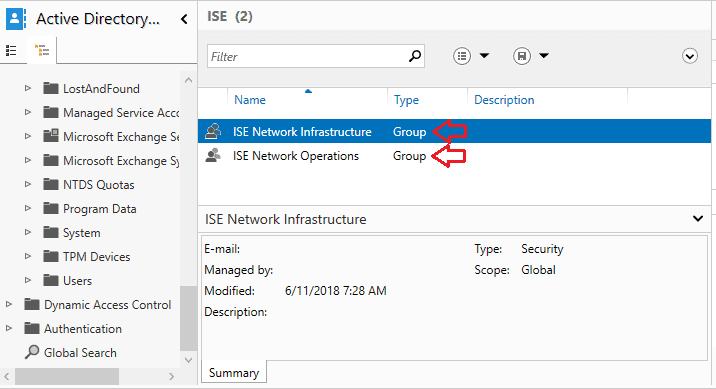Select the TPM Devices folder icon
The image size is (716, 389).
(51, 256)
